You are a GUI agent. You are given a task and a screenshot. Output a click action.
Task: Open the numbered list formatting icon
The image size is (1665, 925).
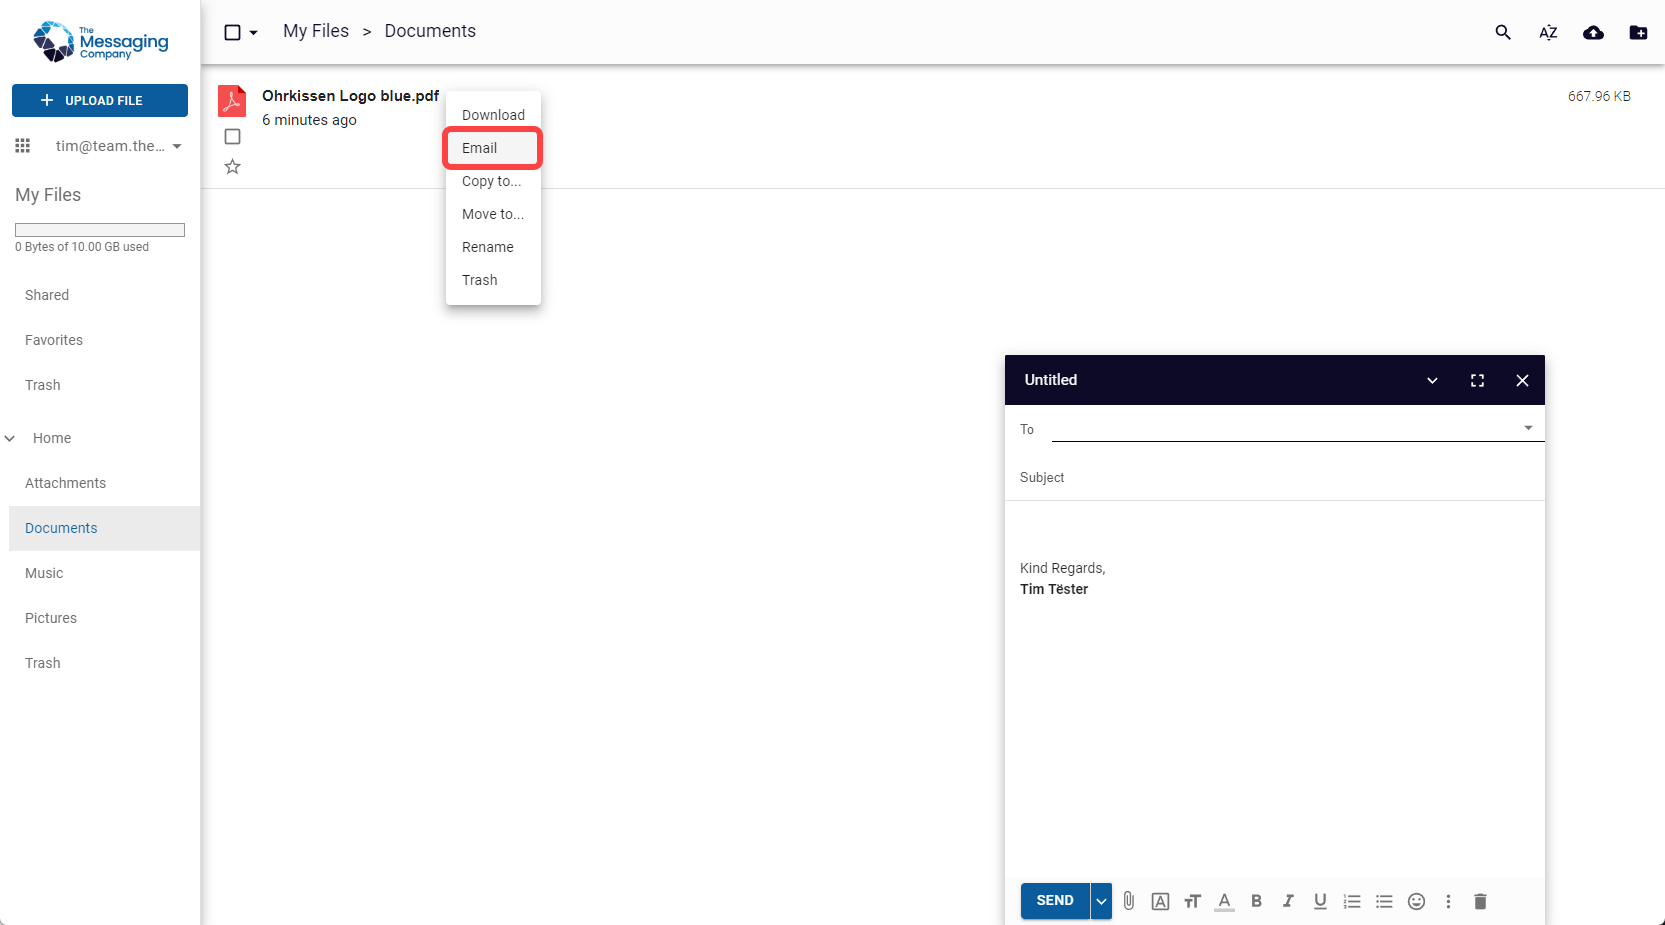pos(1352,901)
